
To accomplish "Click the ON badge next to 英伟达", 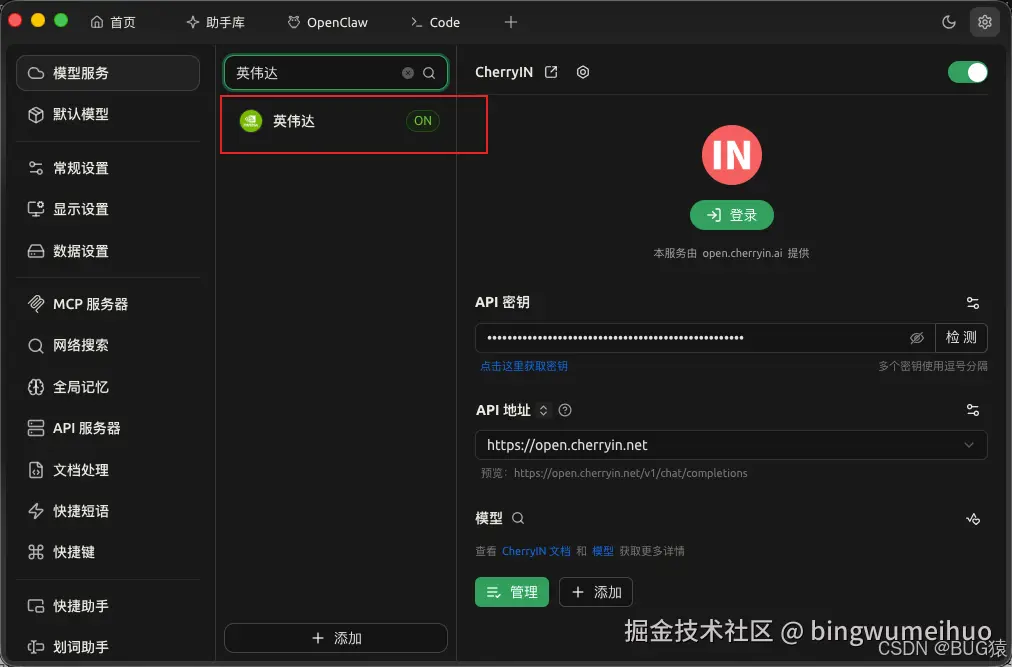I will pos(422,120).
